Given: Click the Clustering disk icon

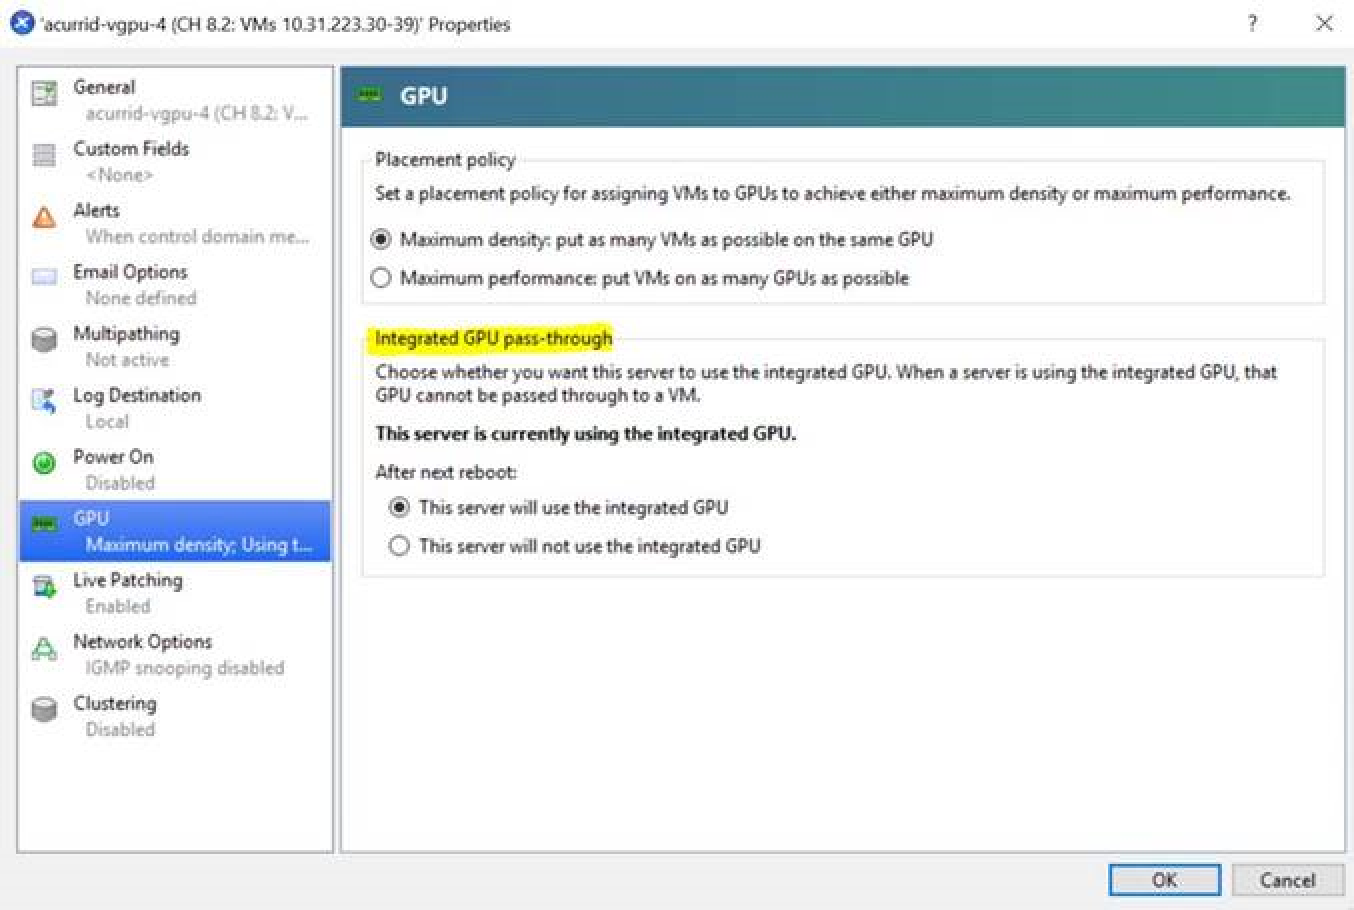Looking at the screenshot, I should [x=43, y=709].
